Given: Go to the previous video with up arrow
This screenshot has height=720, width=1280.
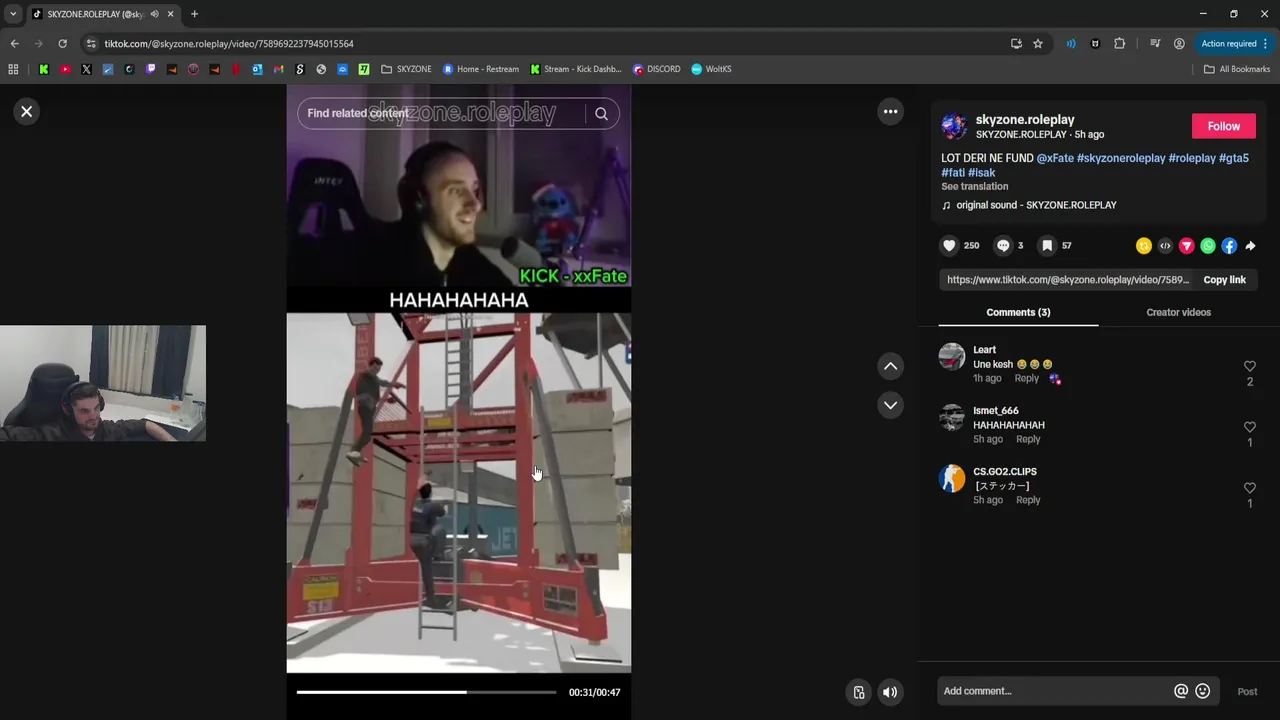Looking at the screenshot, I should point(890,366).
